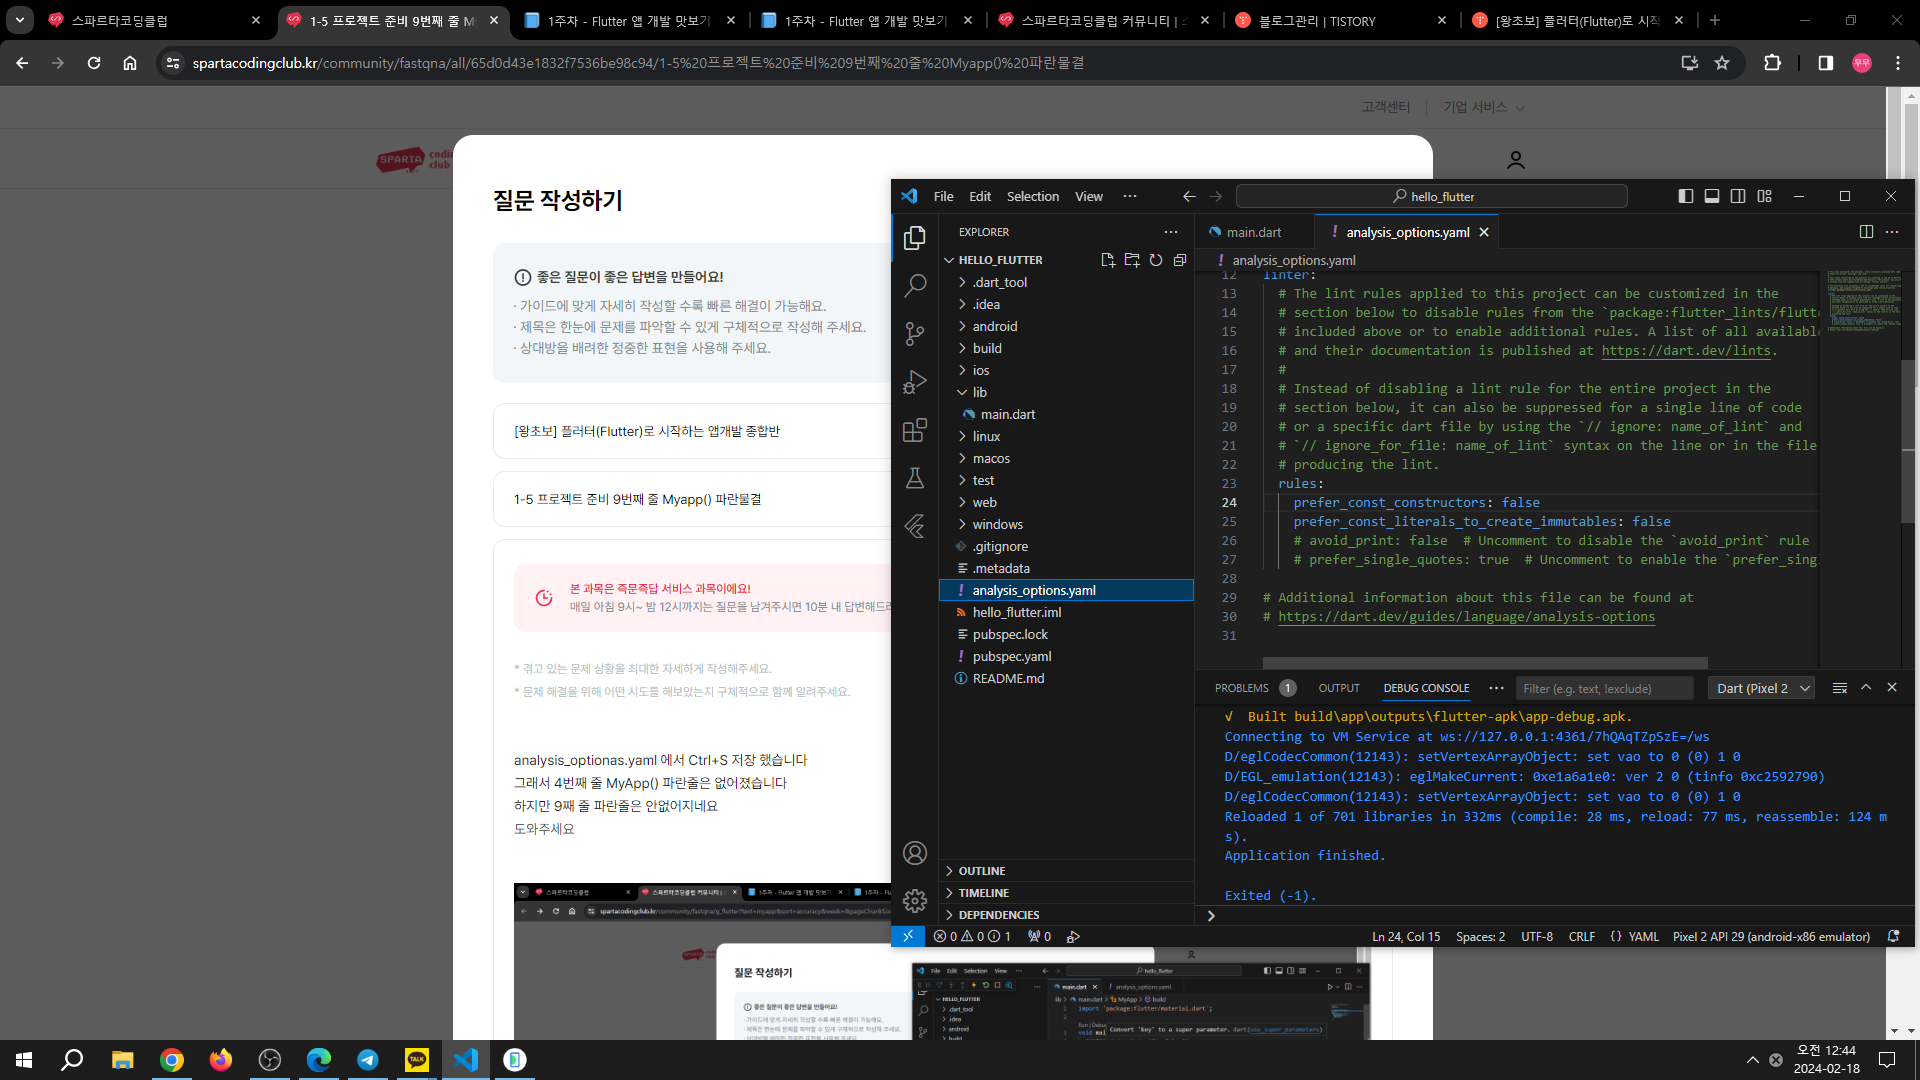The width and height of the screenshot is (1920, 1080).
Task: Open the File menu in VS Code
Action: point(943,197)
